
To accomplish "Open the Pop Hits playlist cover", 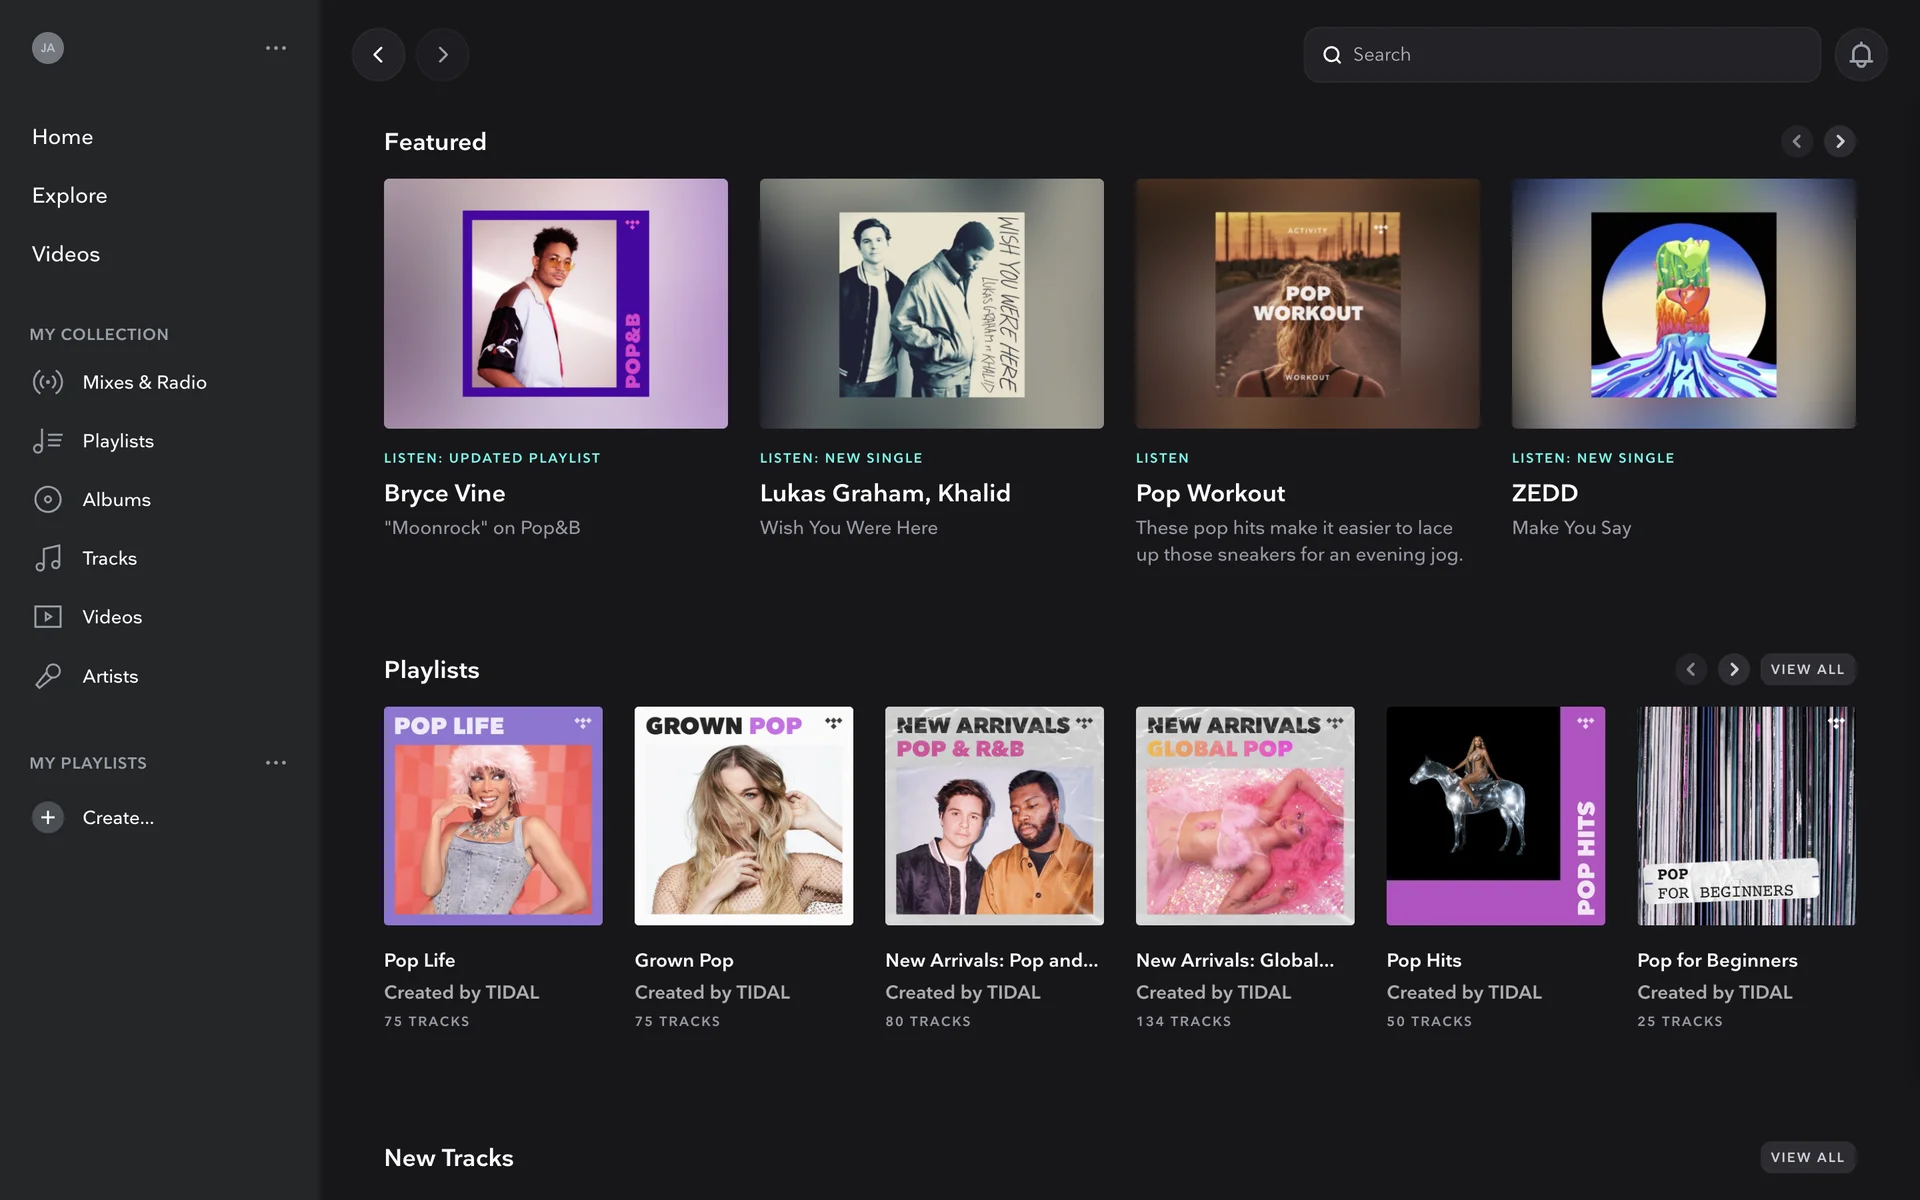I will click(x=1495, y=816).
